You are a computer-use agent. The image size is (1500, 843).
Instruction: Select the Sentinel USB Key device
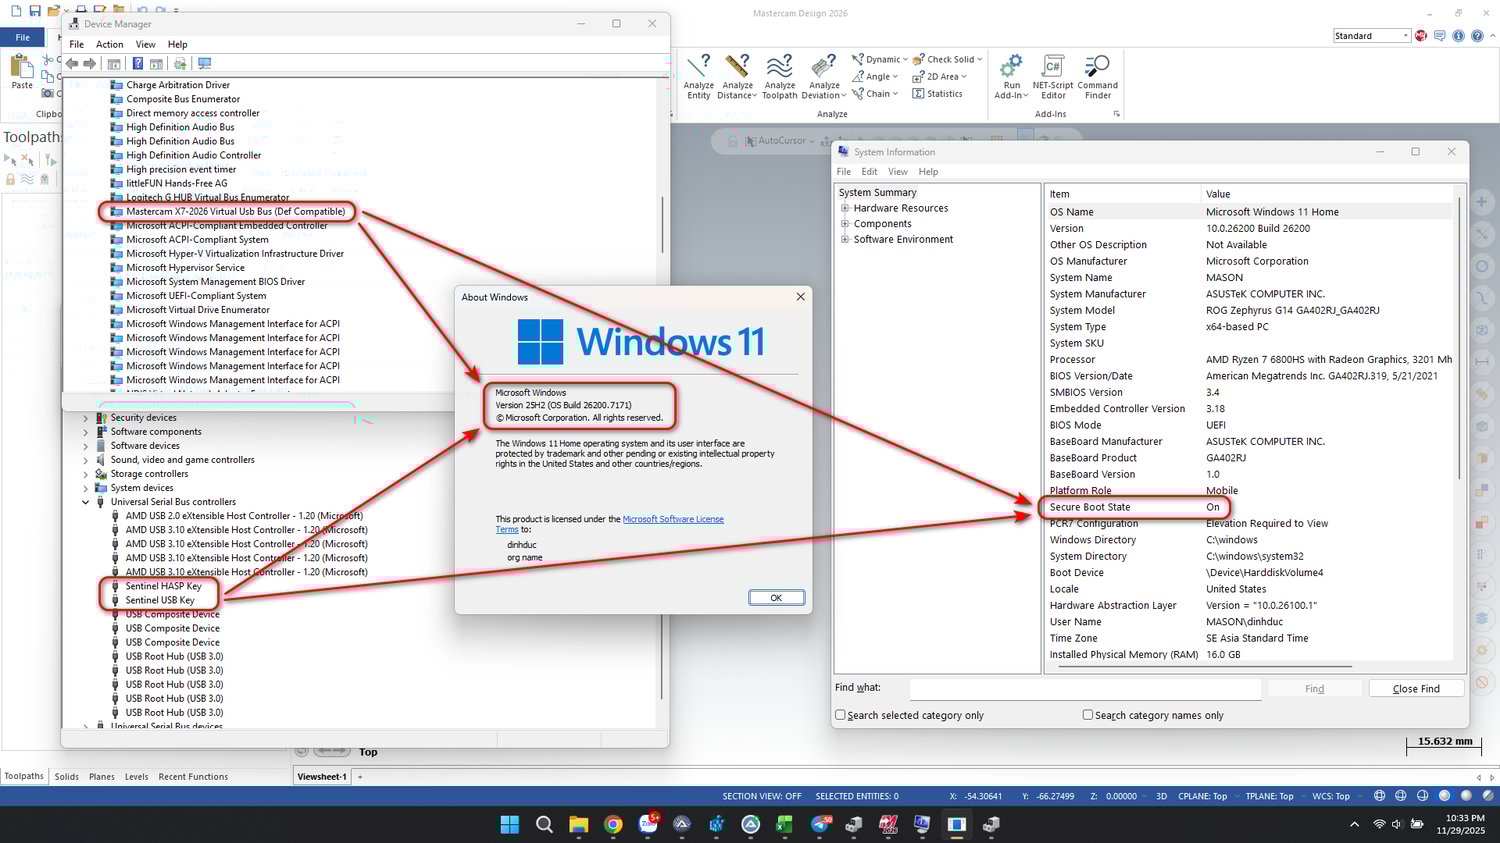[160, 600]
